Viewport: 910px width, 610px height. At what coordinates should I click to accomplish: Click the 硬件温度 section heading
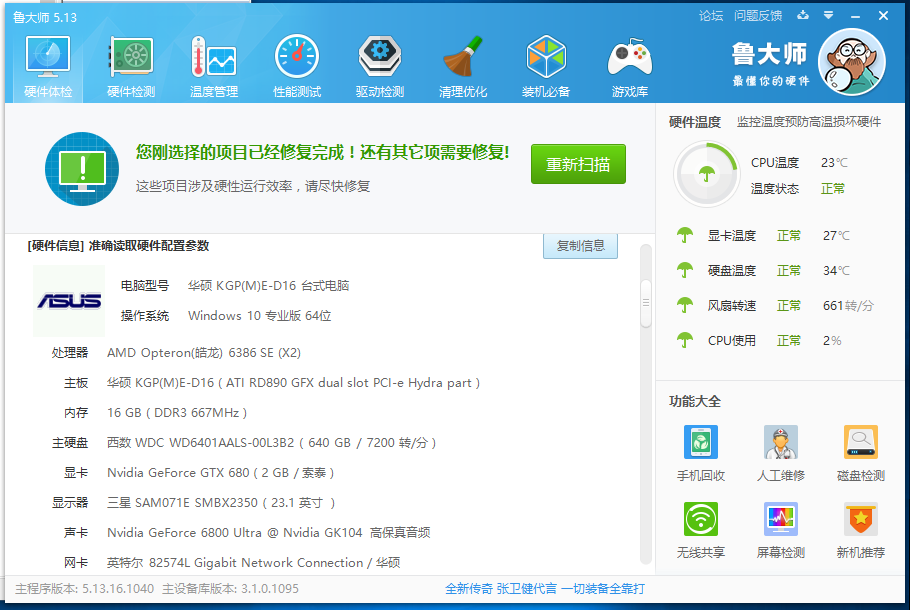[x=695, y=122]
